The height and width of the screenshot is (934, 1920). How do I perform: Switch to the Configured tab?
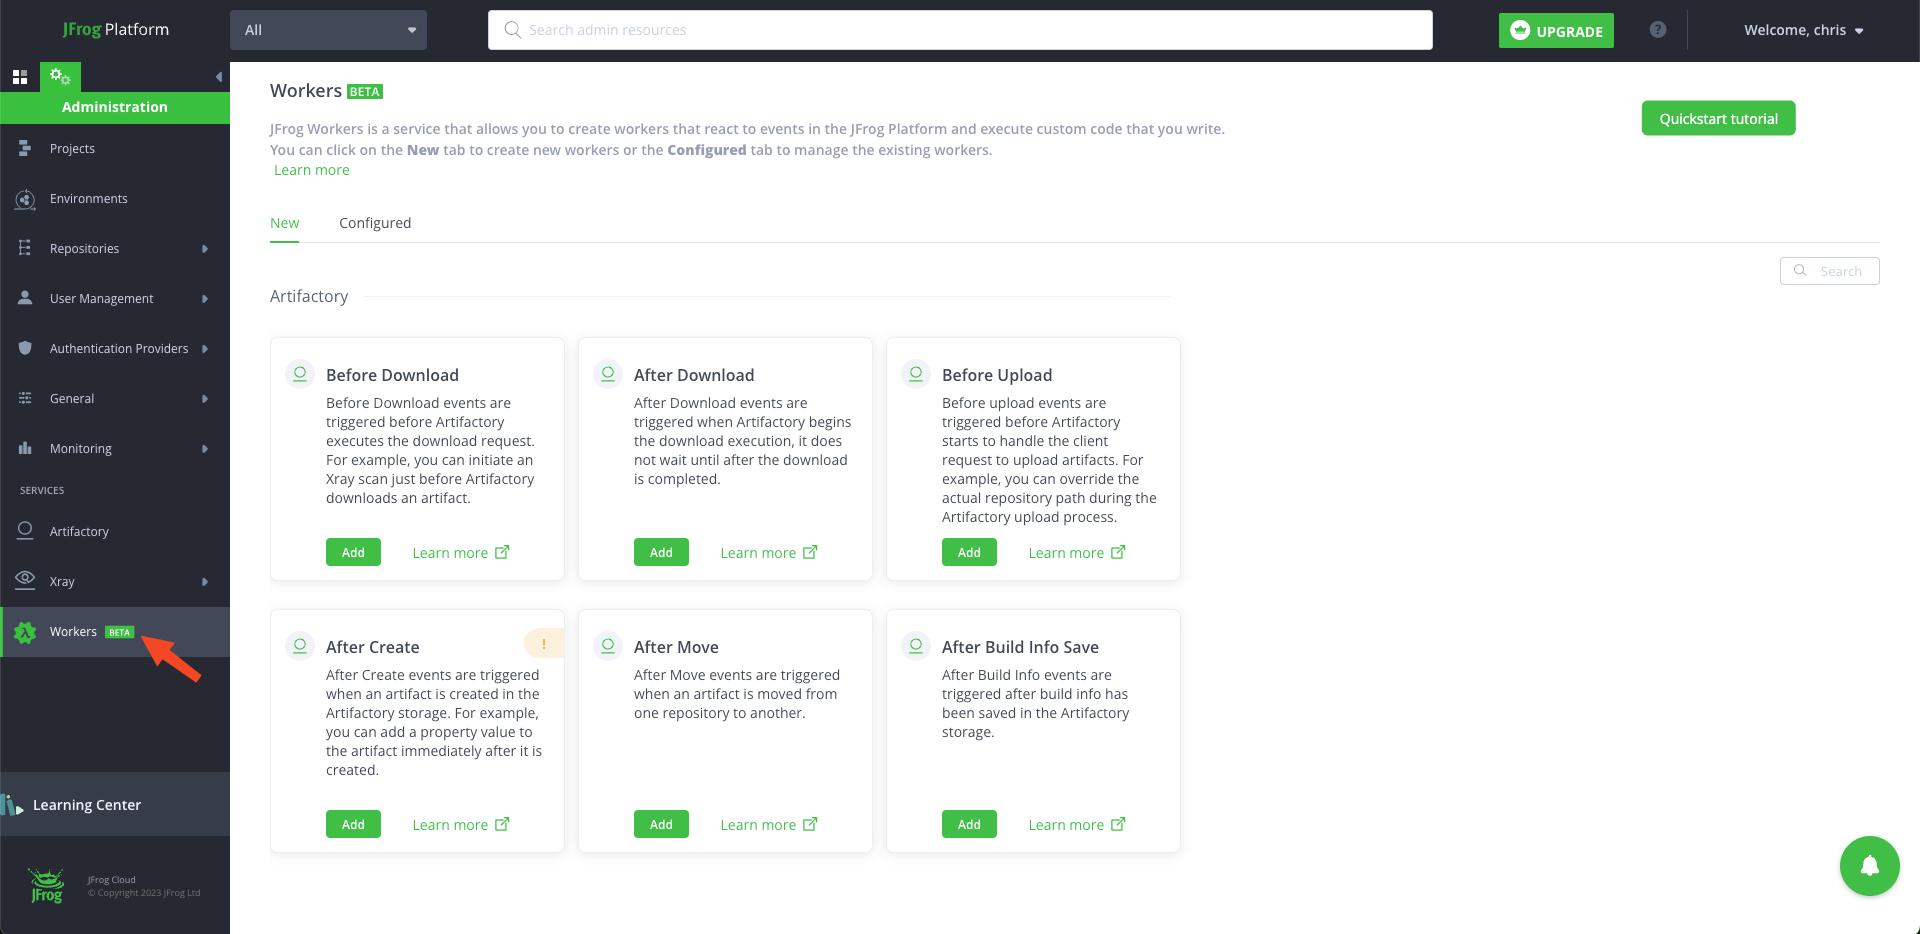(x=375, y=222)
